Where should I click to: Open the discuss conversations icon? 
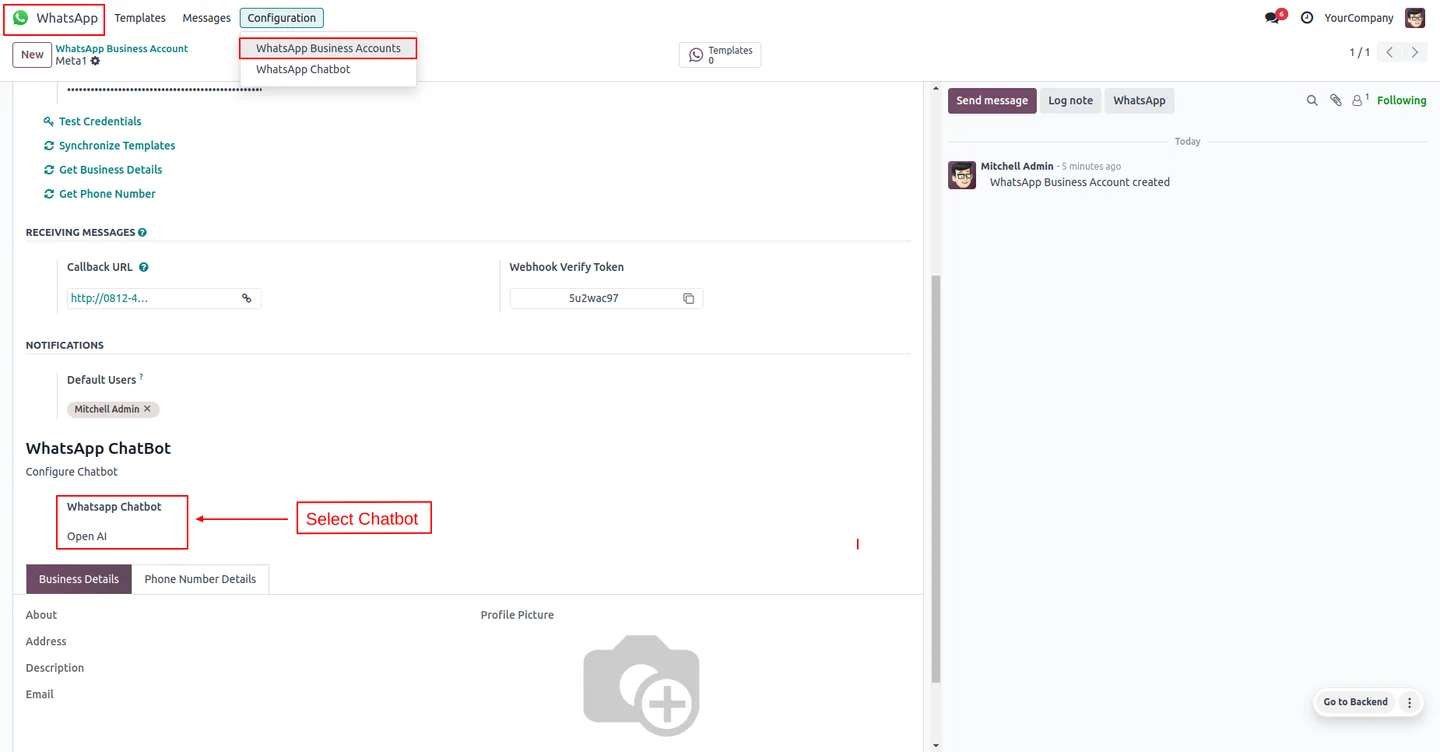pyautogui.click(x=1272, y=18)
